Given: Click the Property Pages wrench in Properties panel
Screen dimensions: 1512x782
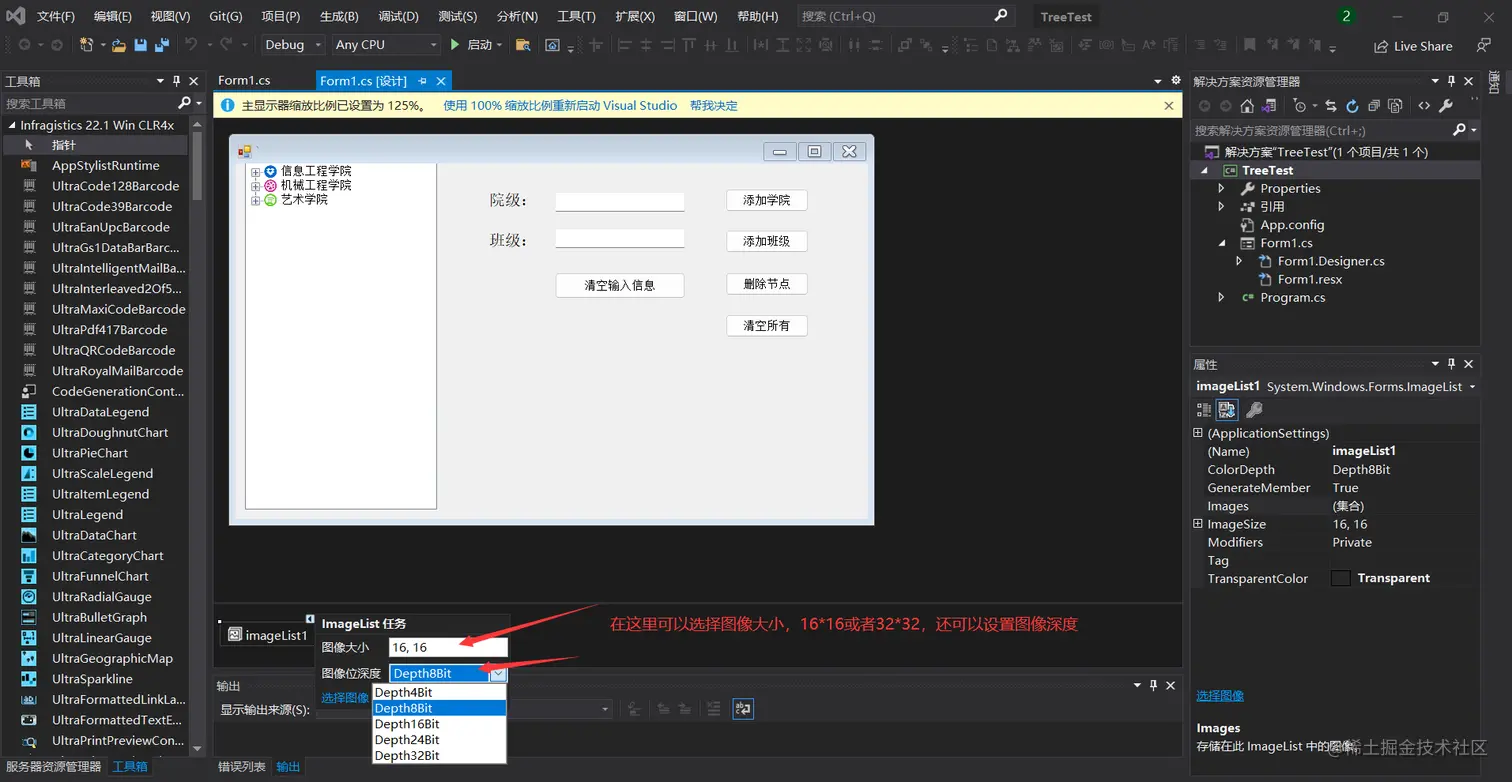Looking at the screenshot, I should pyautogui.click(x=1253, y=410).
